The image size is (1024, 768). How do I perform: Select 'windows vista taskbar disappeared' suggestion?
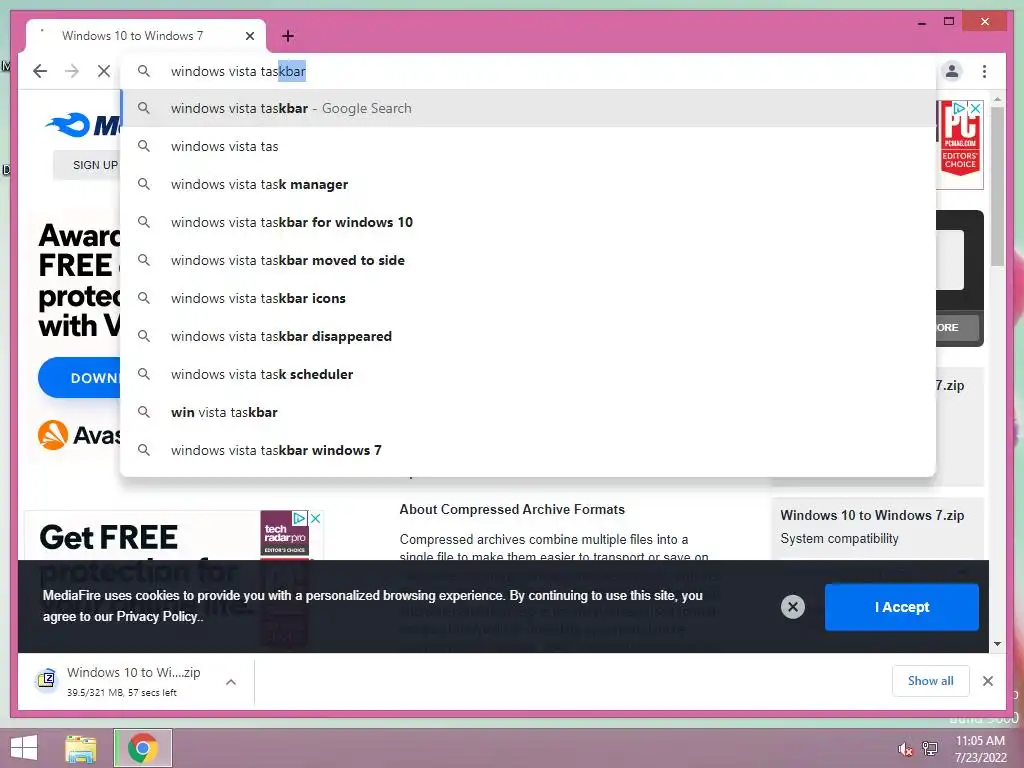(x=528, y=336)
